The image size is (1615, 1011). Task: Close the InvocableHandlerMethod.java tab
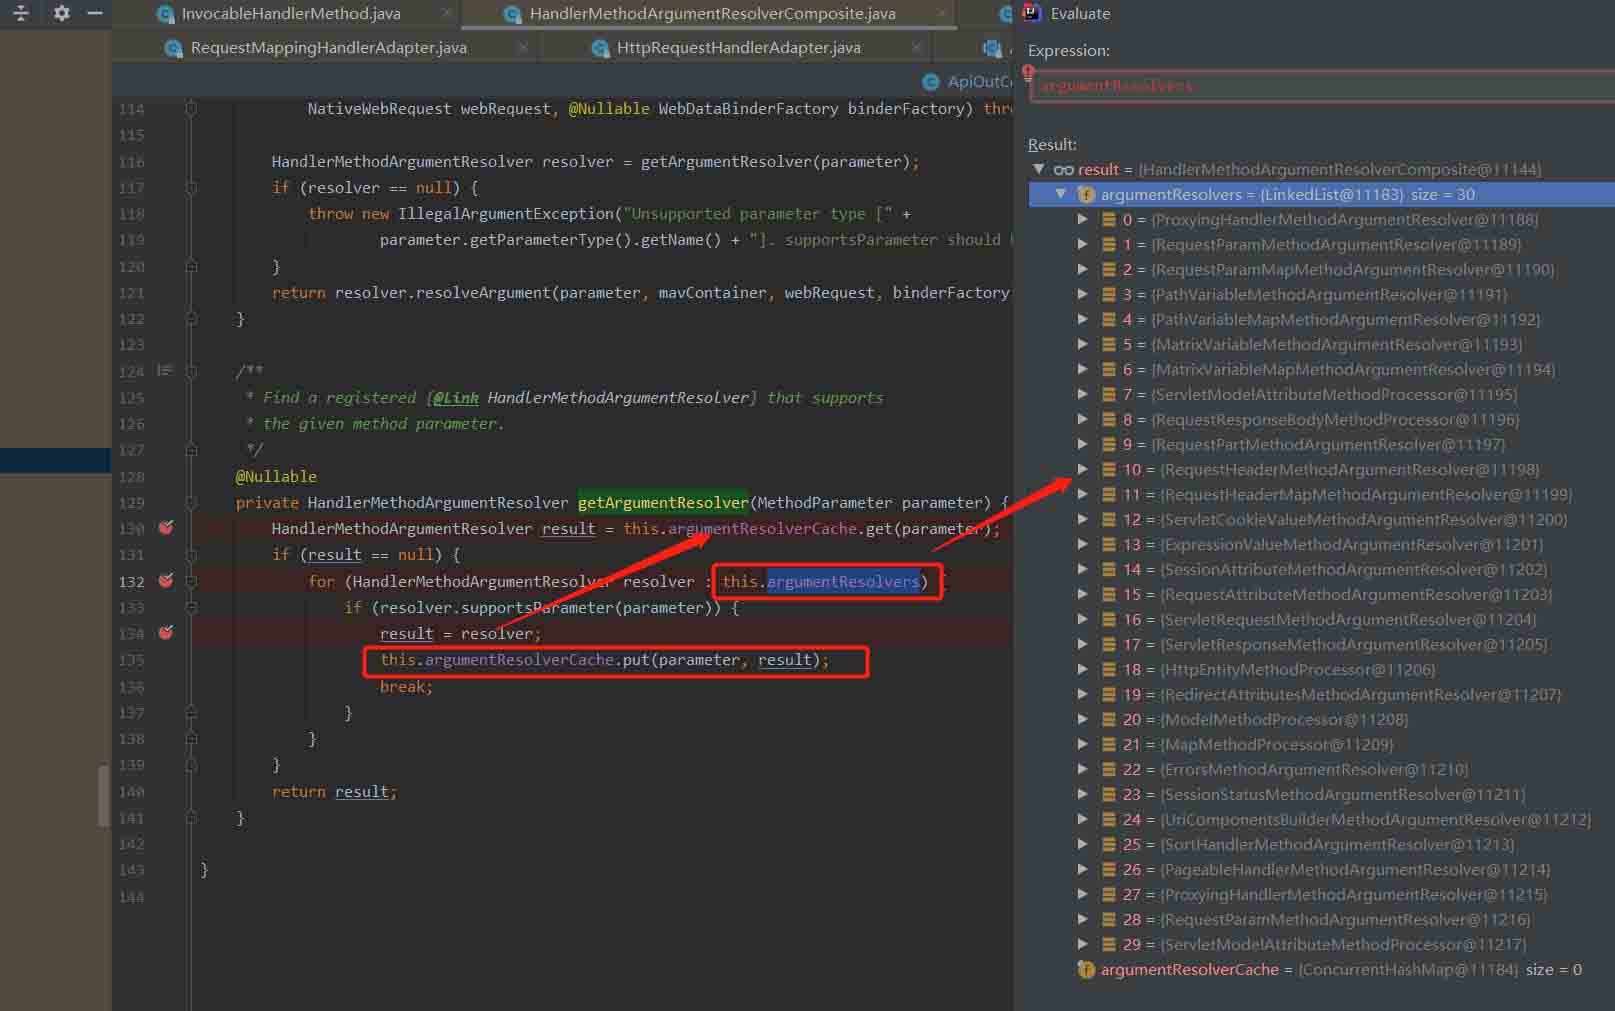coord(447,14)
